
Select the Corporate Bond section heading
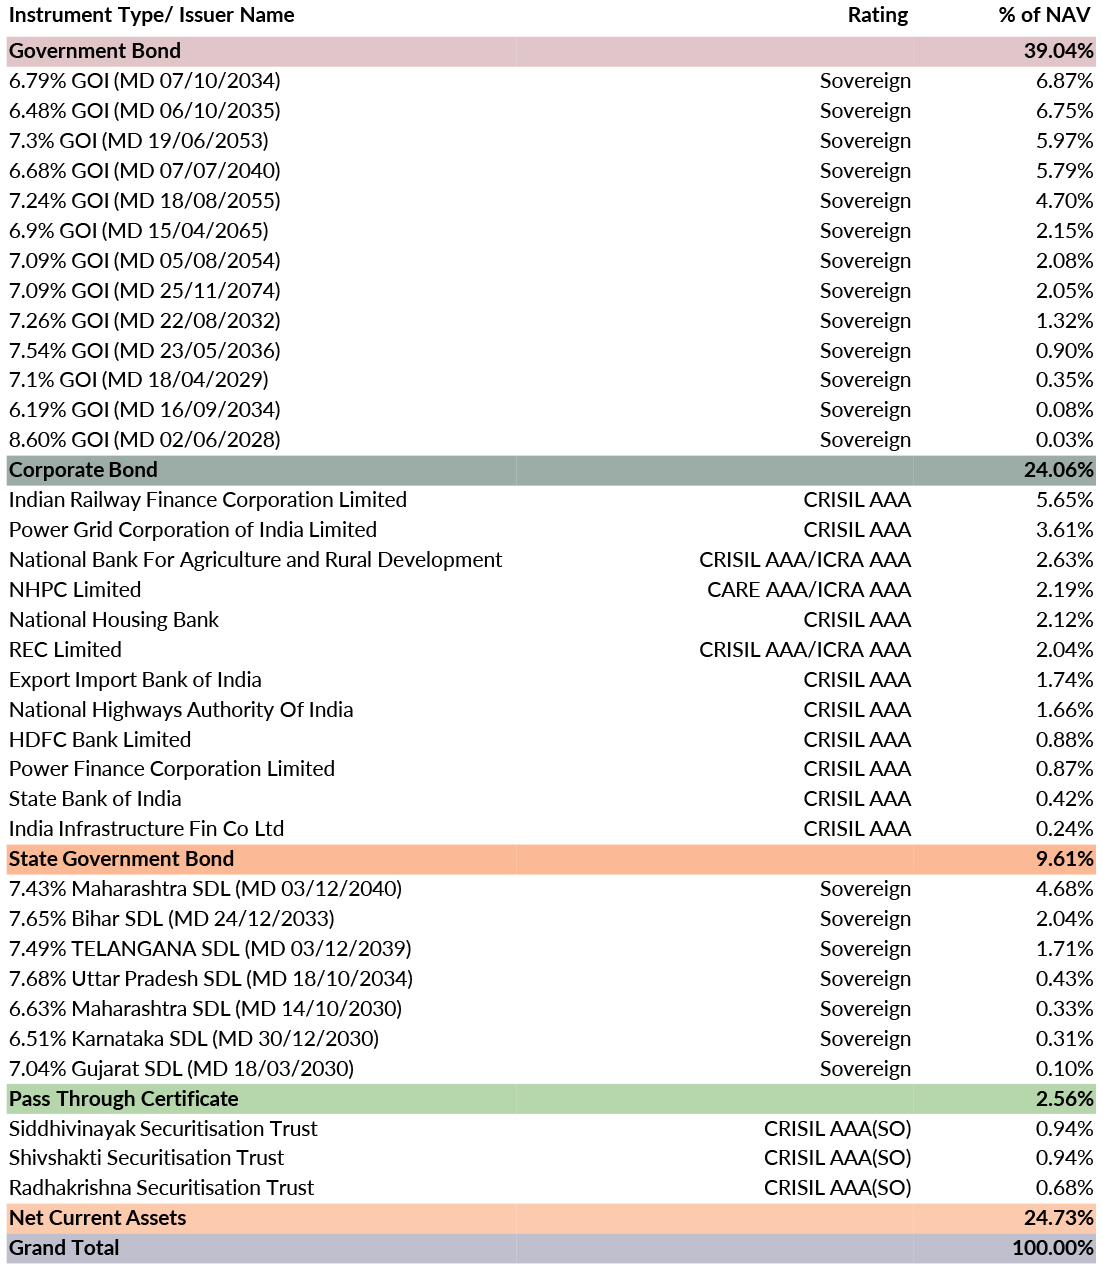[83, 470]
